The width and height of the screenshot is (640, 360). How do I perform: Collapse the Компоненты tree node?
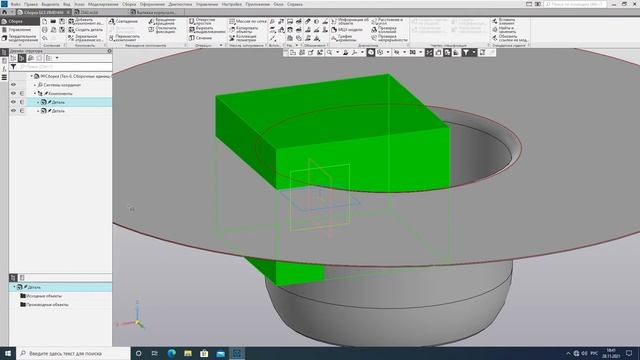(x=35, y=93)
